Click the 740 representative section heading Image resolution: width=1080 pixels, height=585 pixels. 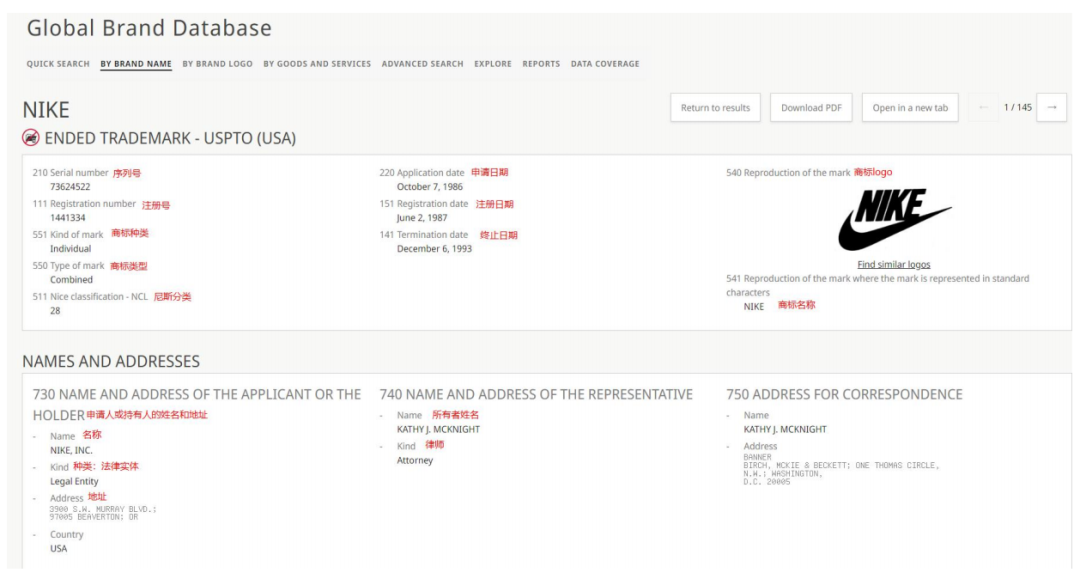[x=536, y=395]
